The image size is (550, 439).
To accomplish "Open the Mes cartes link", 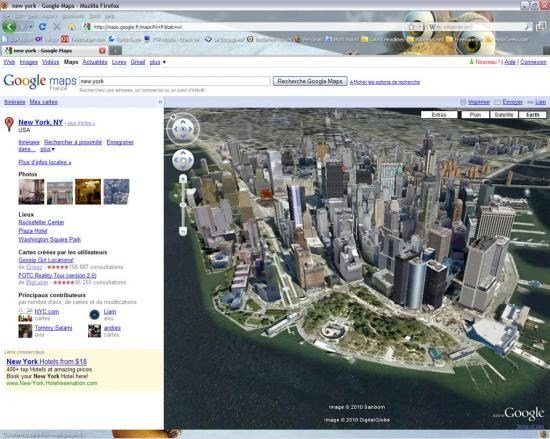I will 43,102.
